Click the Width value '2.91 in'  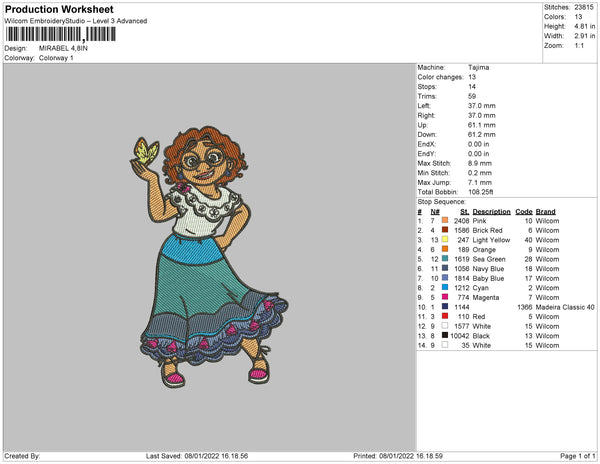click(584, 36)
